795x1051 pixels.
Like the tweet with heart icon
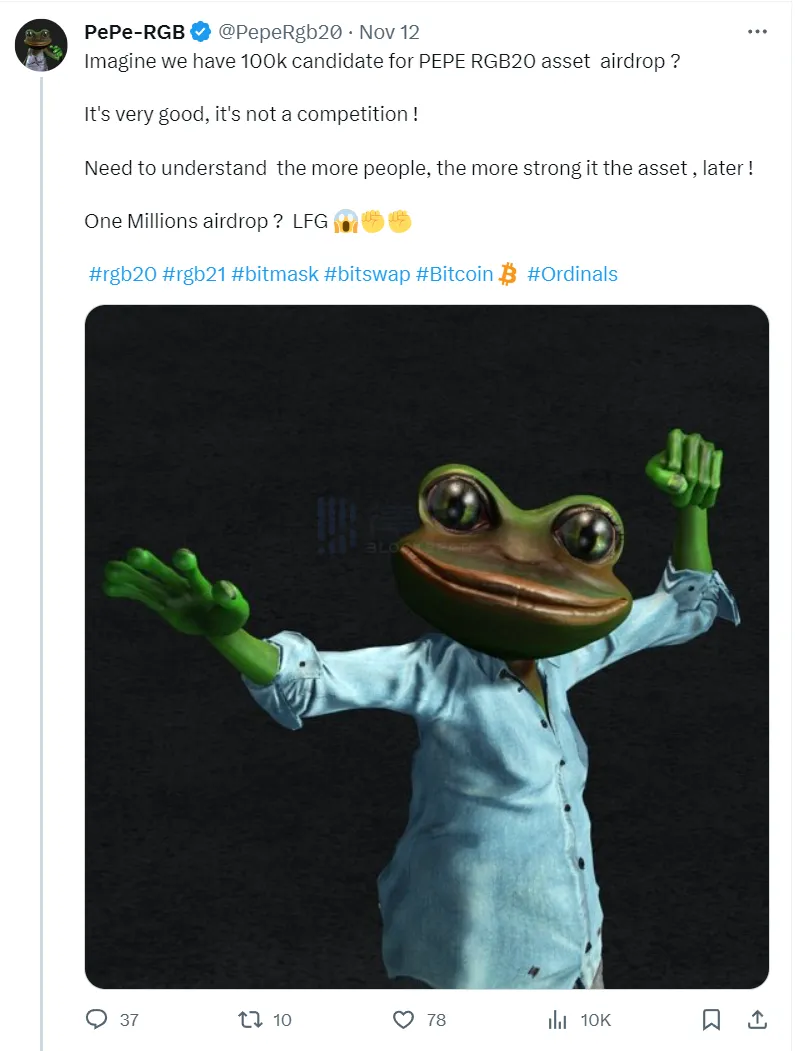(x=403, y=1019)
